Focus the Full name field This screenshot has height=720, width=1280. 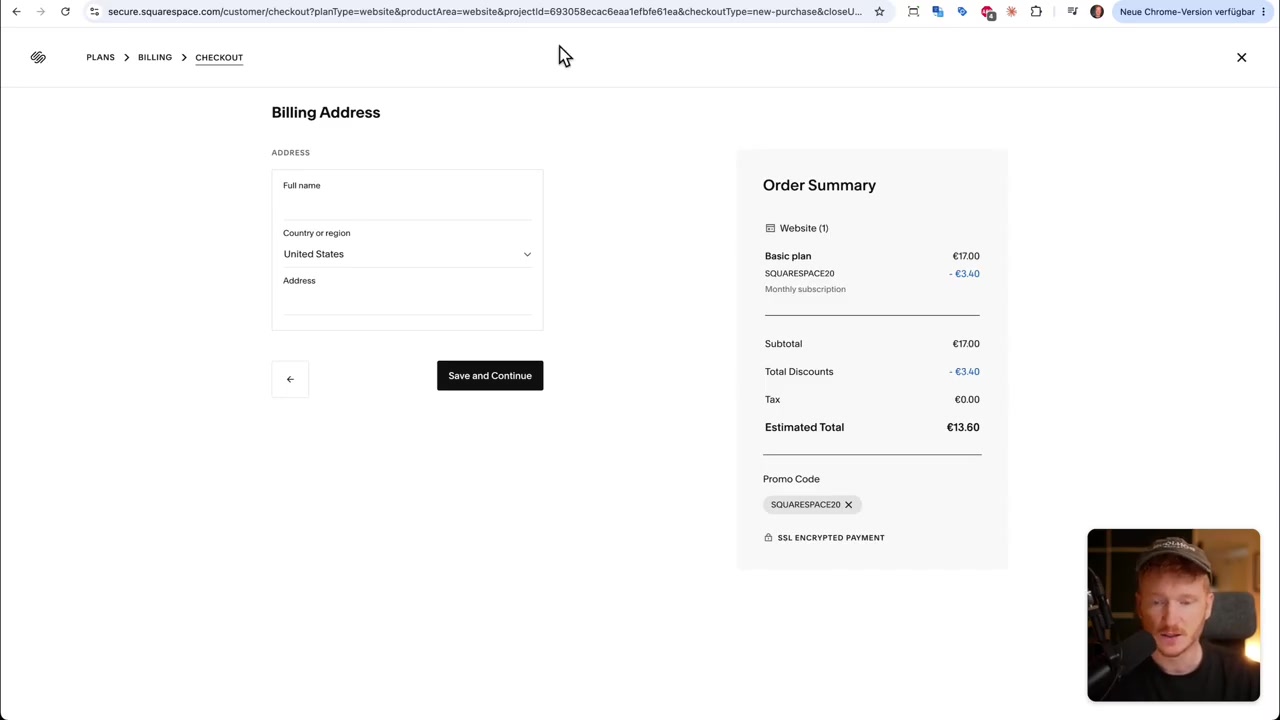pyautogui.click(x=407, y=207)
